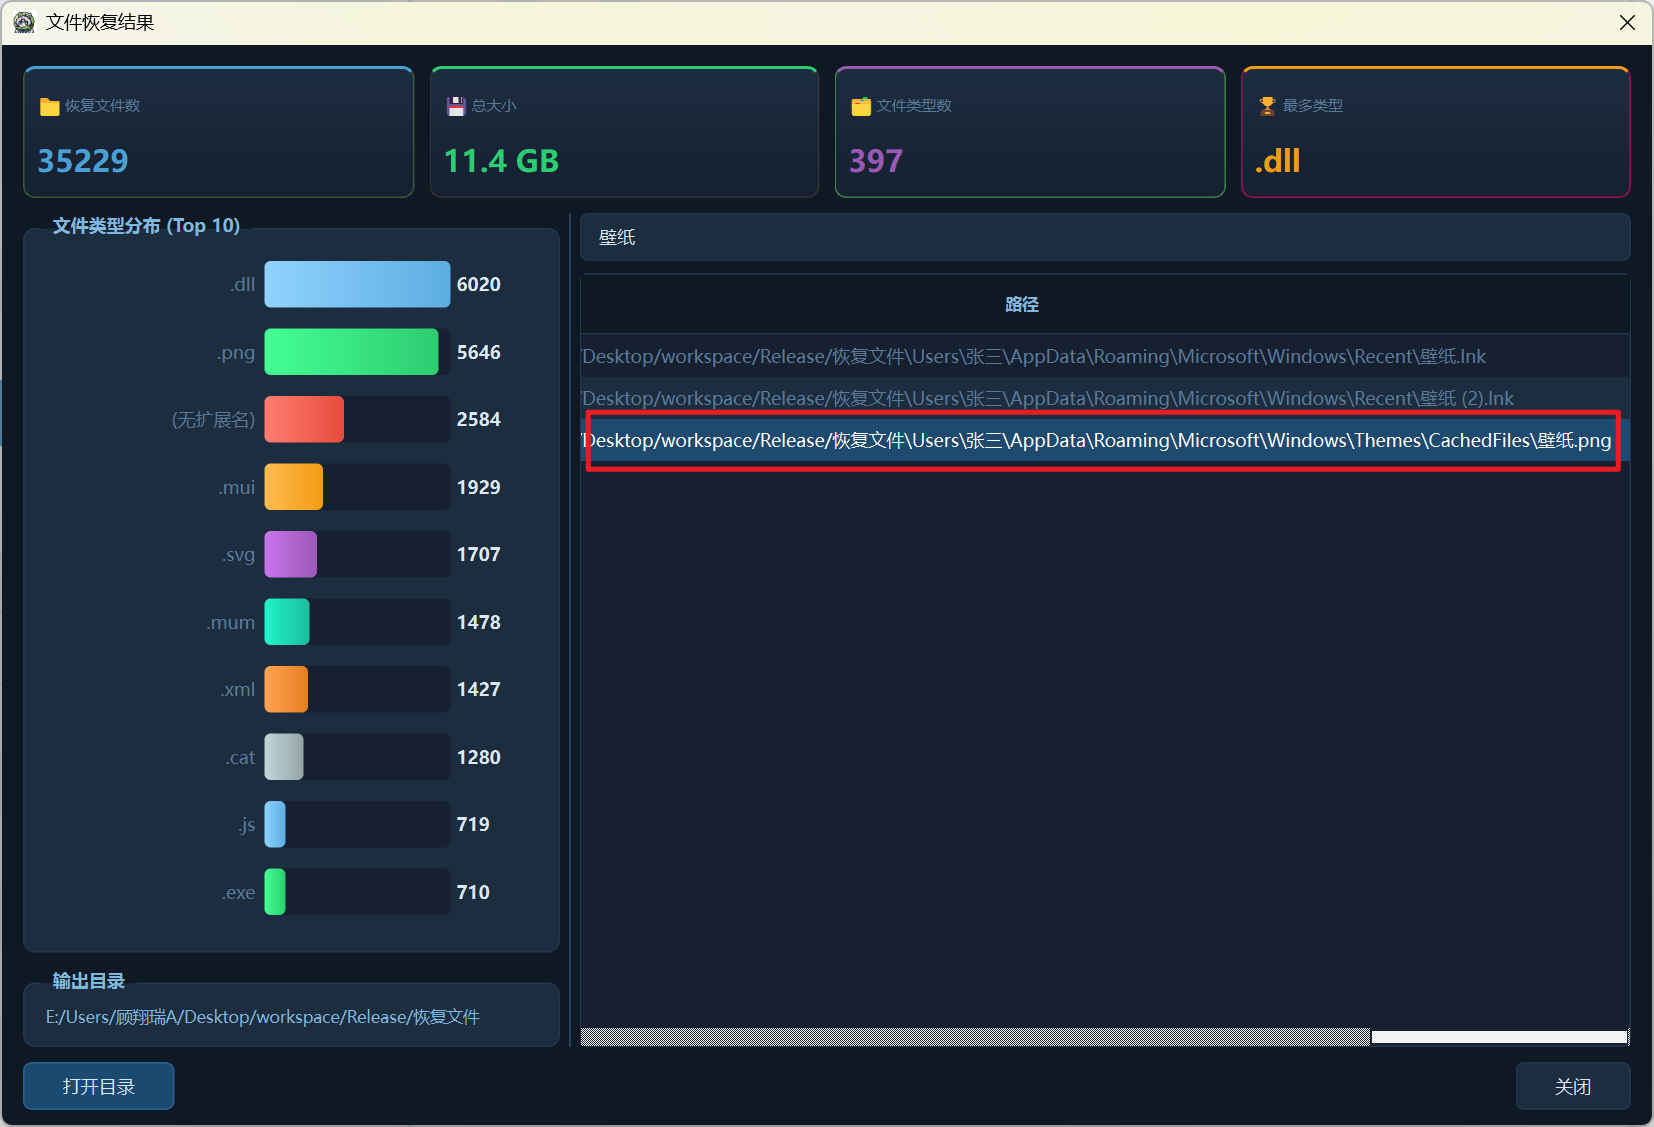Click the purple .svg distribution bar

coord(290,554)
